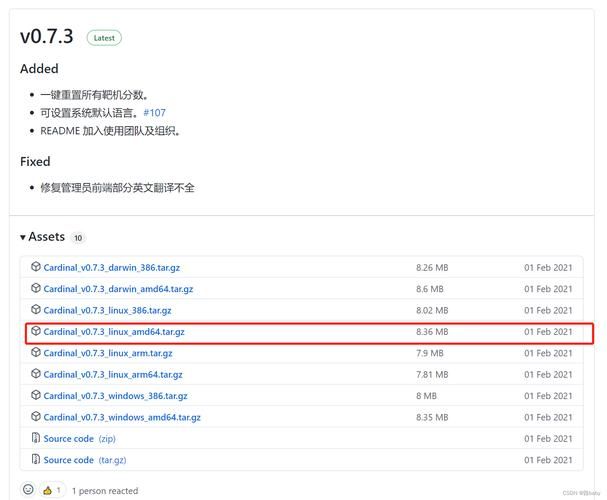
Task: Download Cardinal_v0.7.3_windows_amd64.tar.gz
Action: 122,417
